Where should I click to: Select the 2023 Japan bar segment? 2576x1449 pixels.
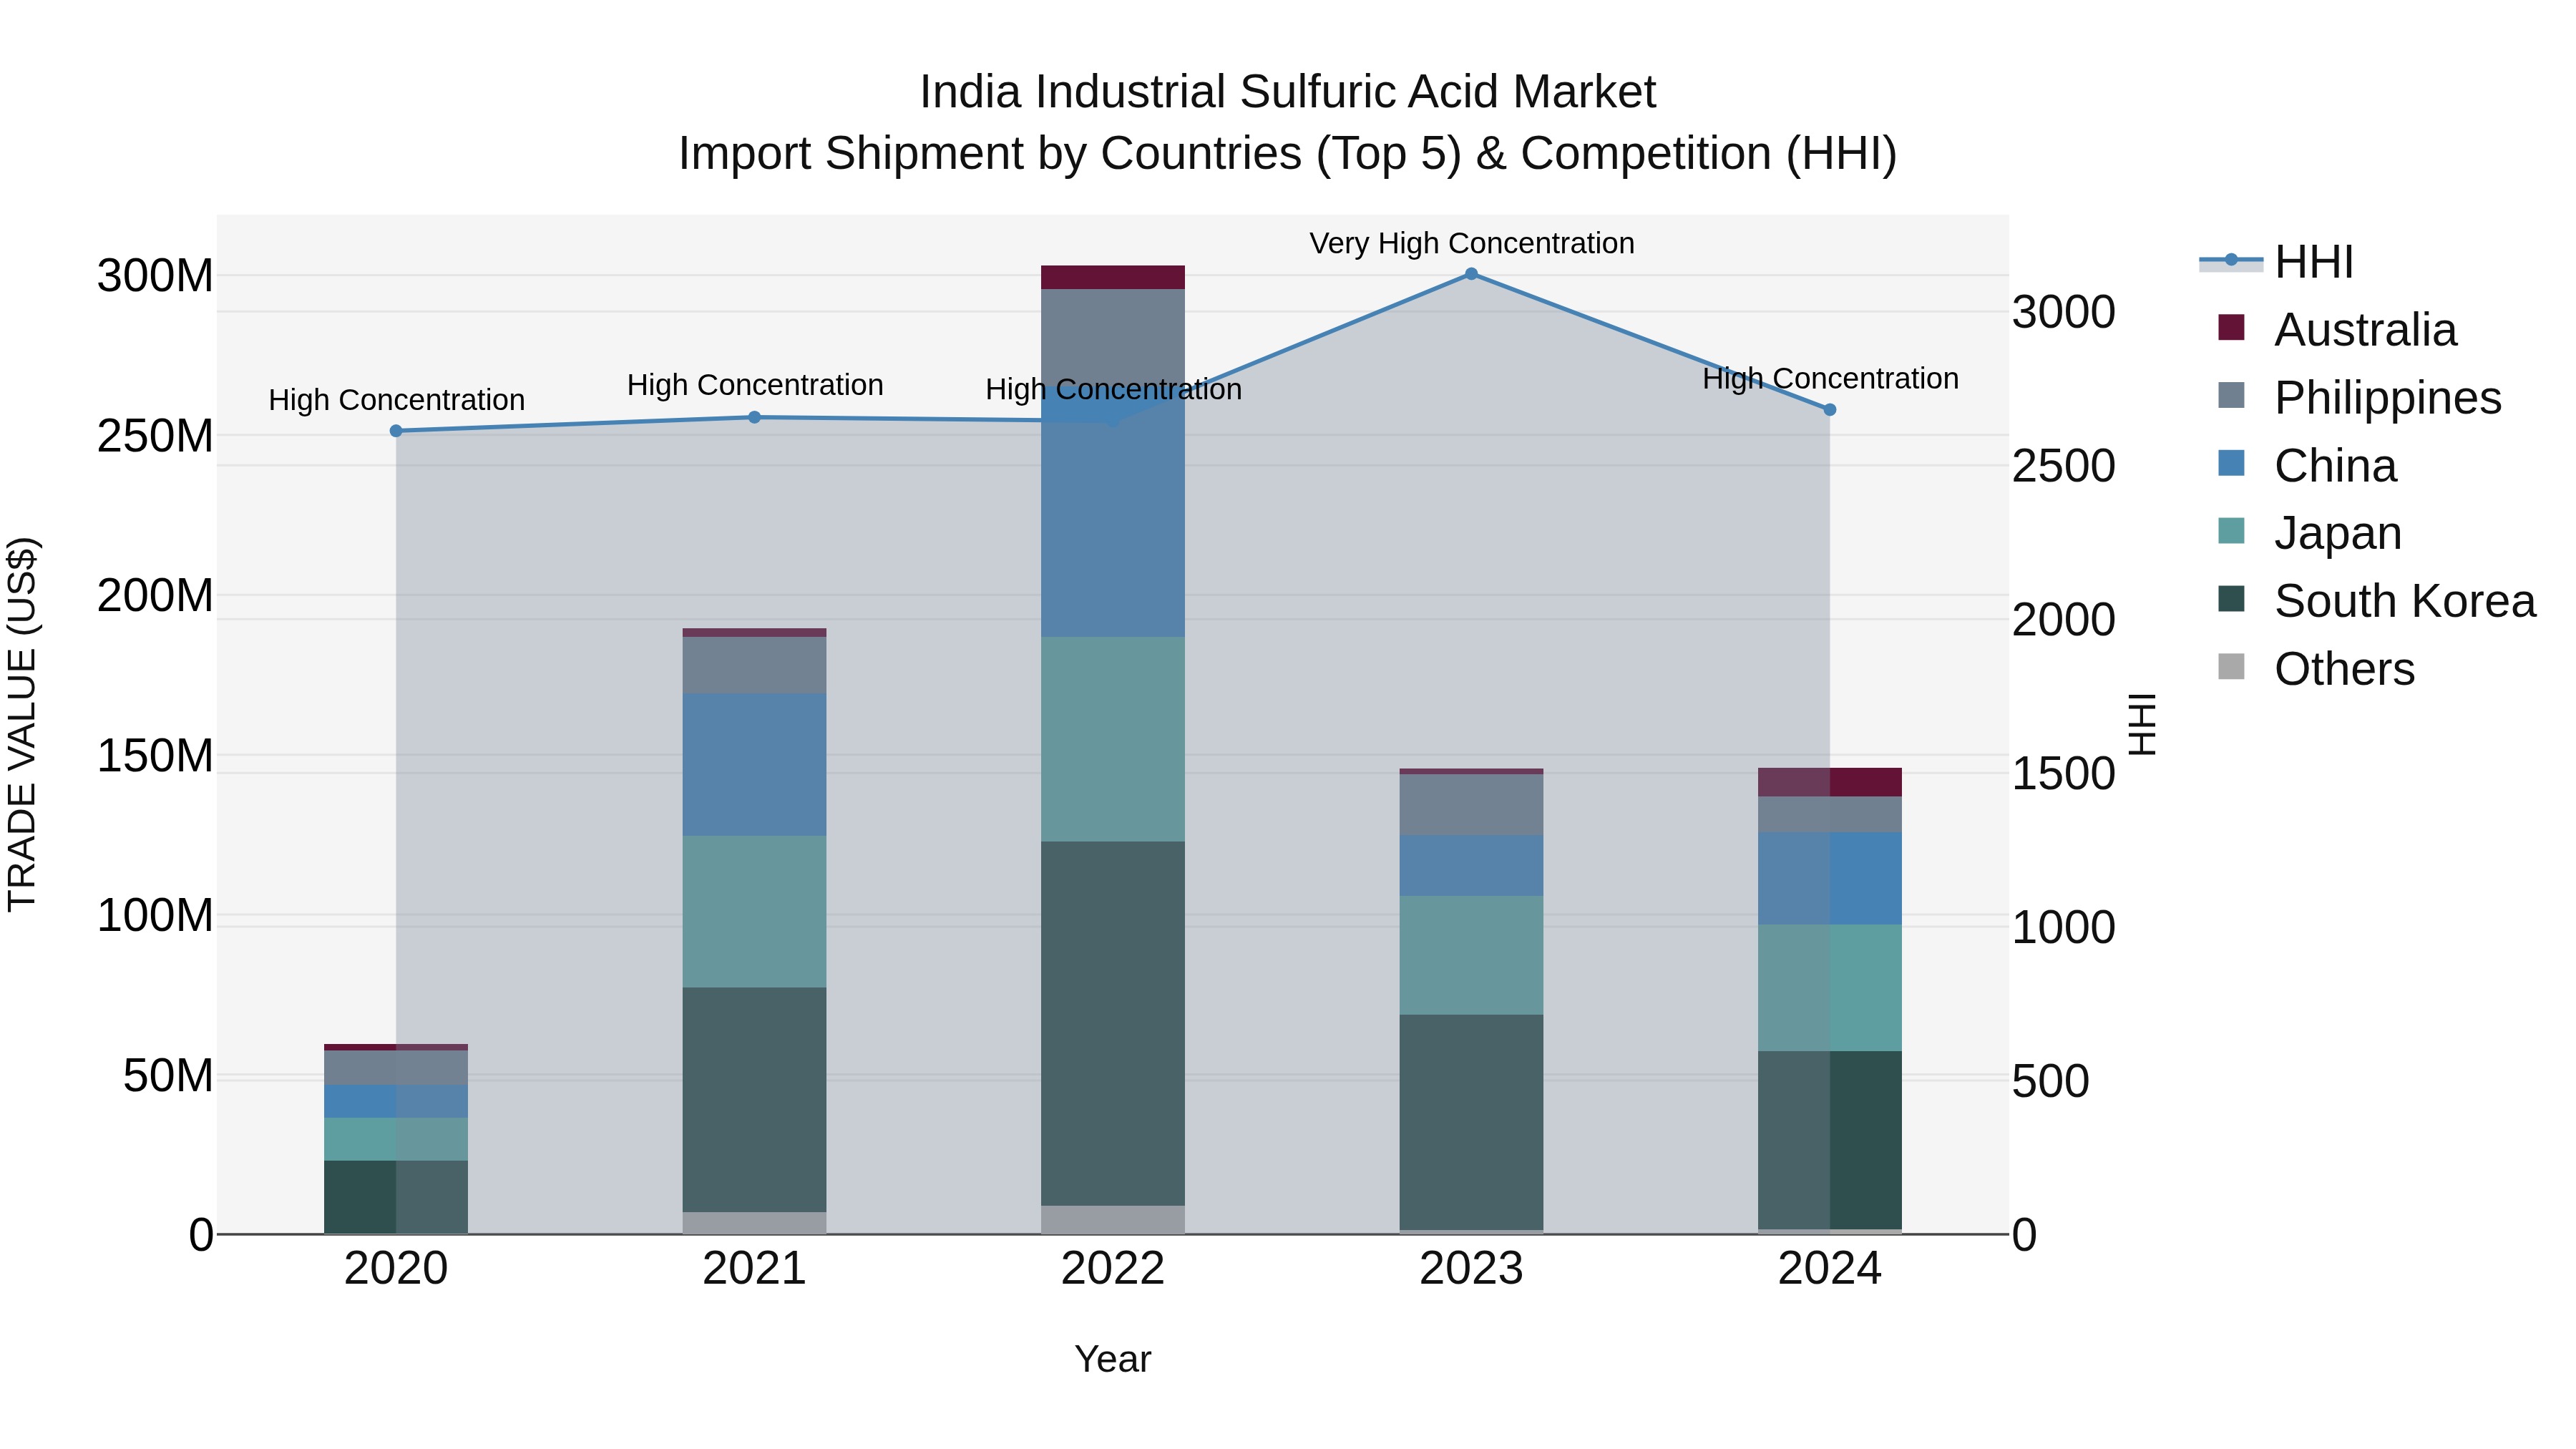1471,955
